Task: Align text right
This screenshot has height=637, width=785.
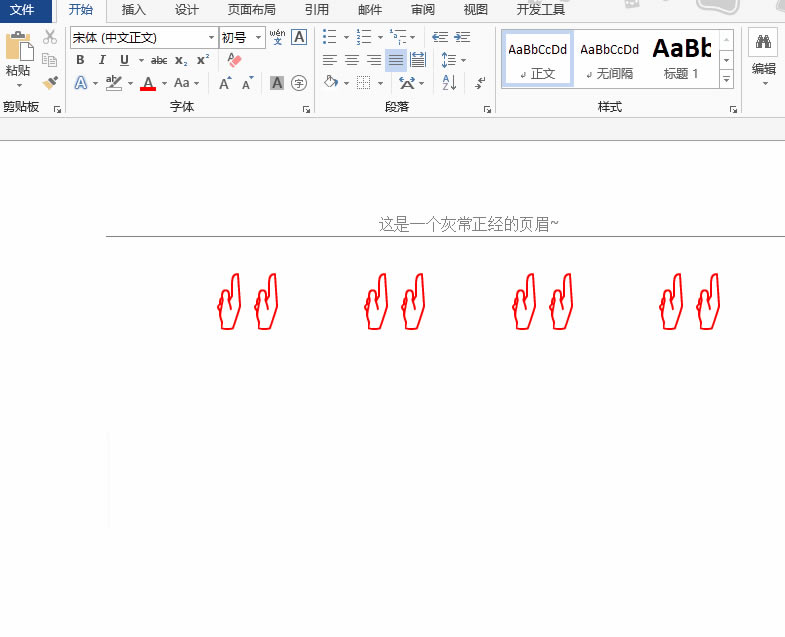Action: coord(373,60)
